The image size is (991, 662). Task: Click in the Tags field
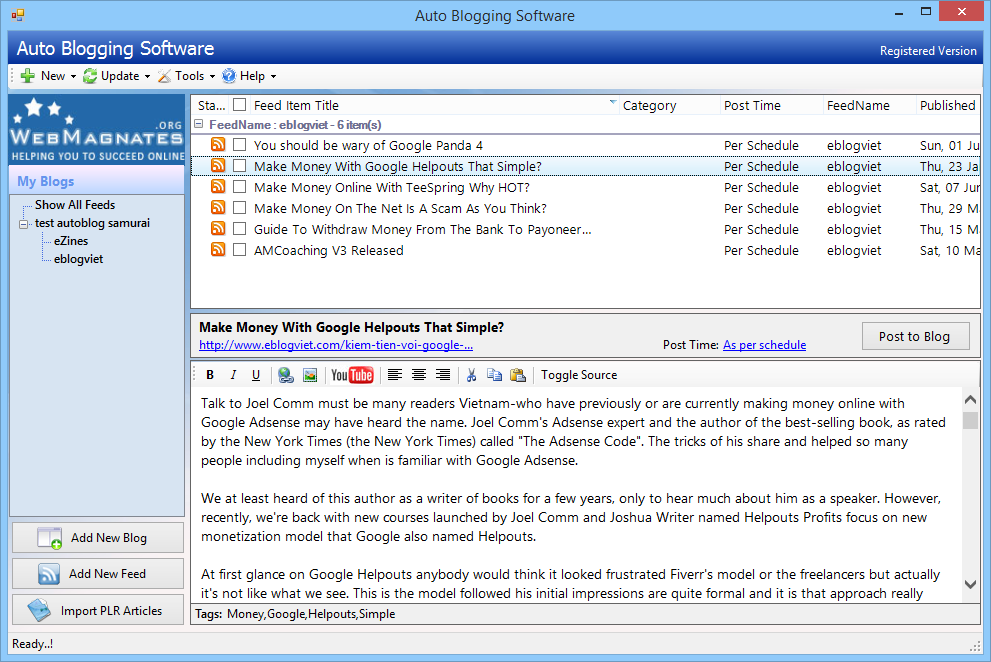tap(585, 614)
